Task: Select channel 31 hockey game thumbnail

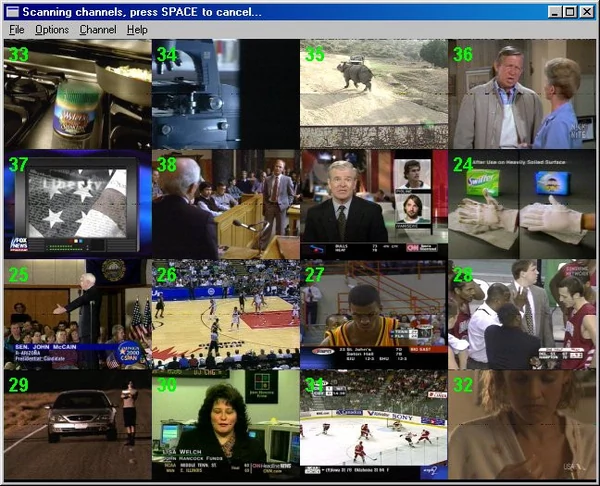Action: click(374, 425)
